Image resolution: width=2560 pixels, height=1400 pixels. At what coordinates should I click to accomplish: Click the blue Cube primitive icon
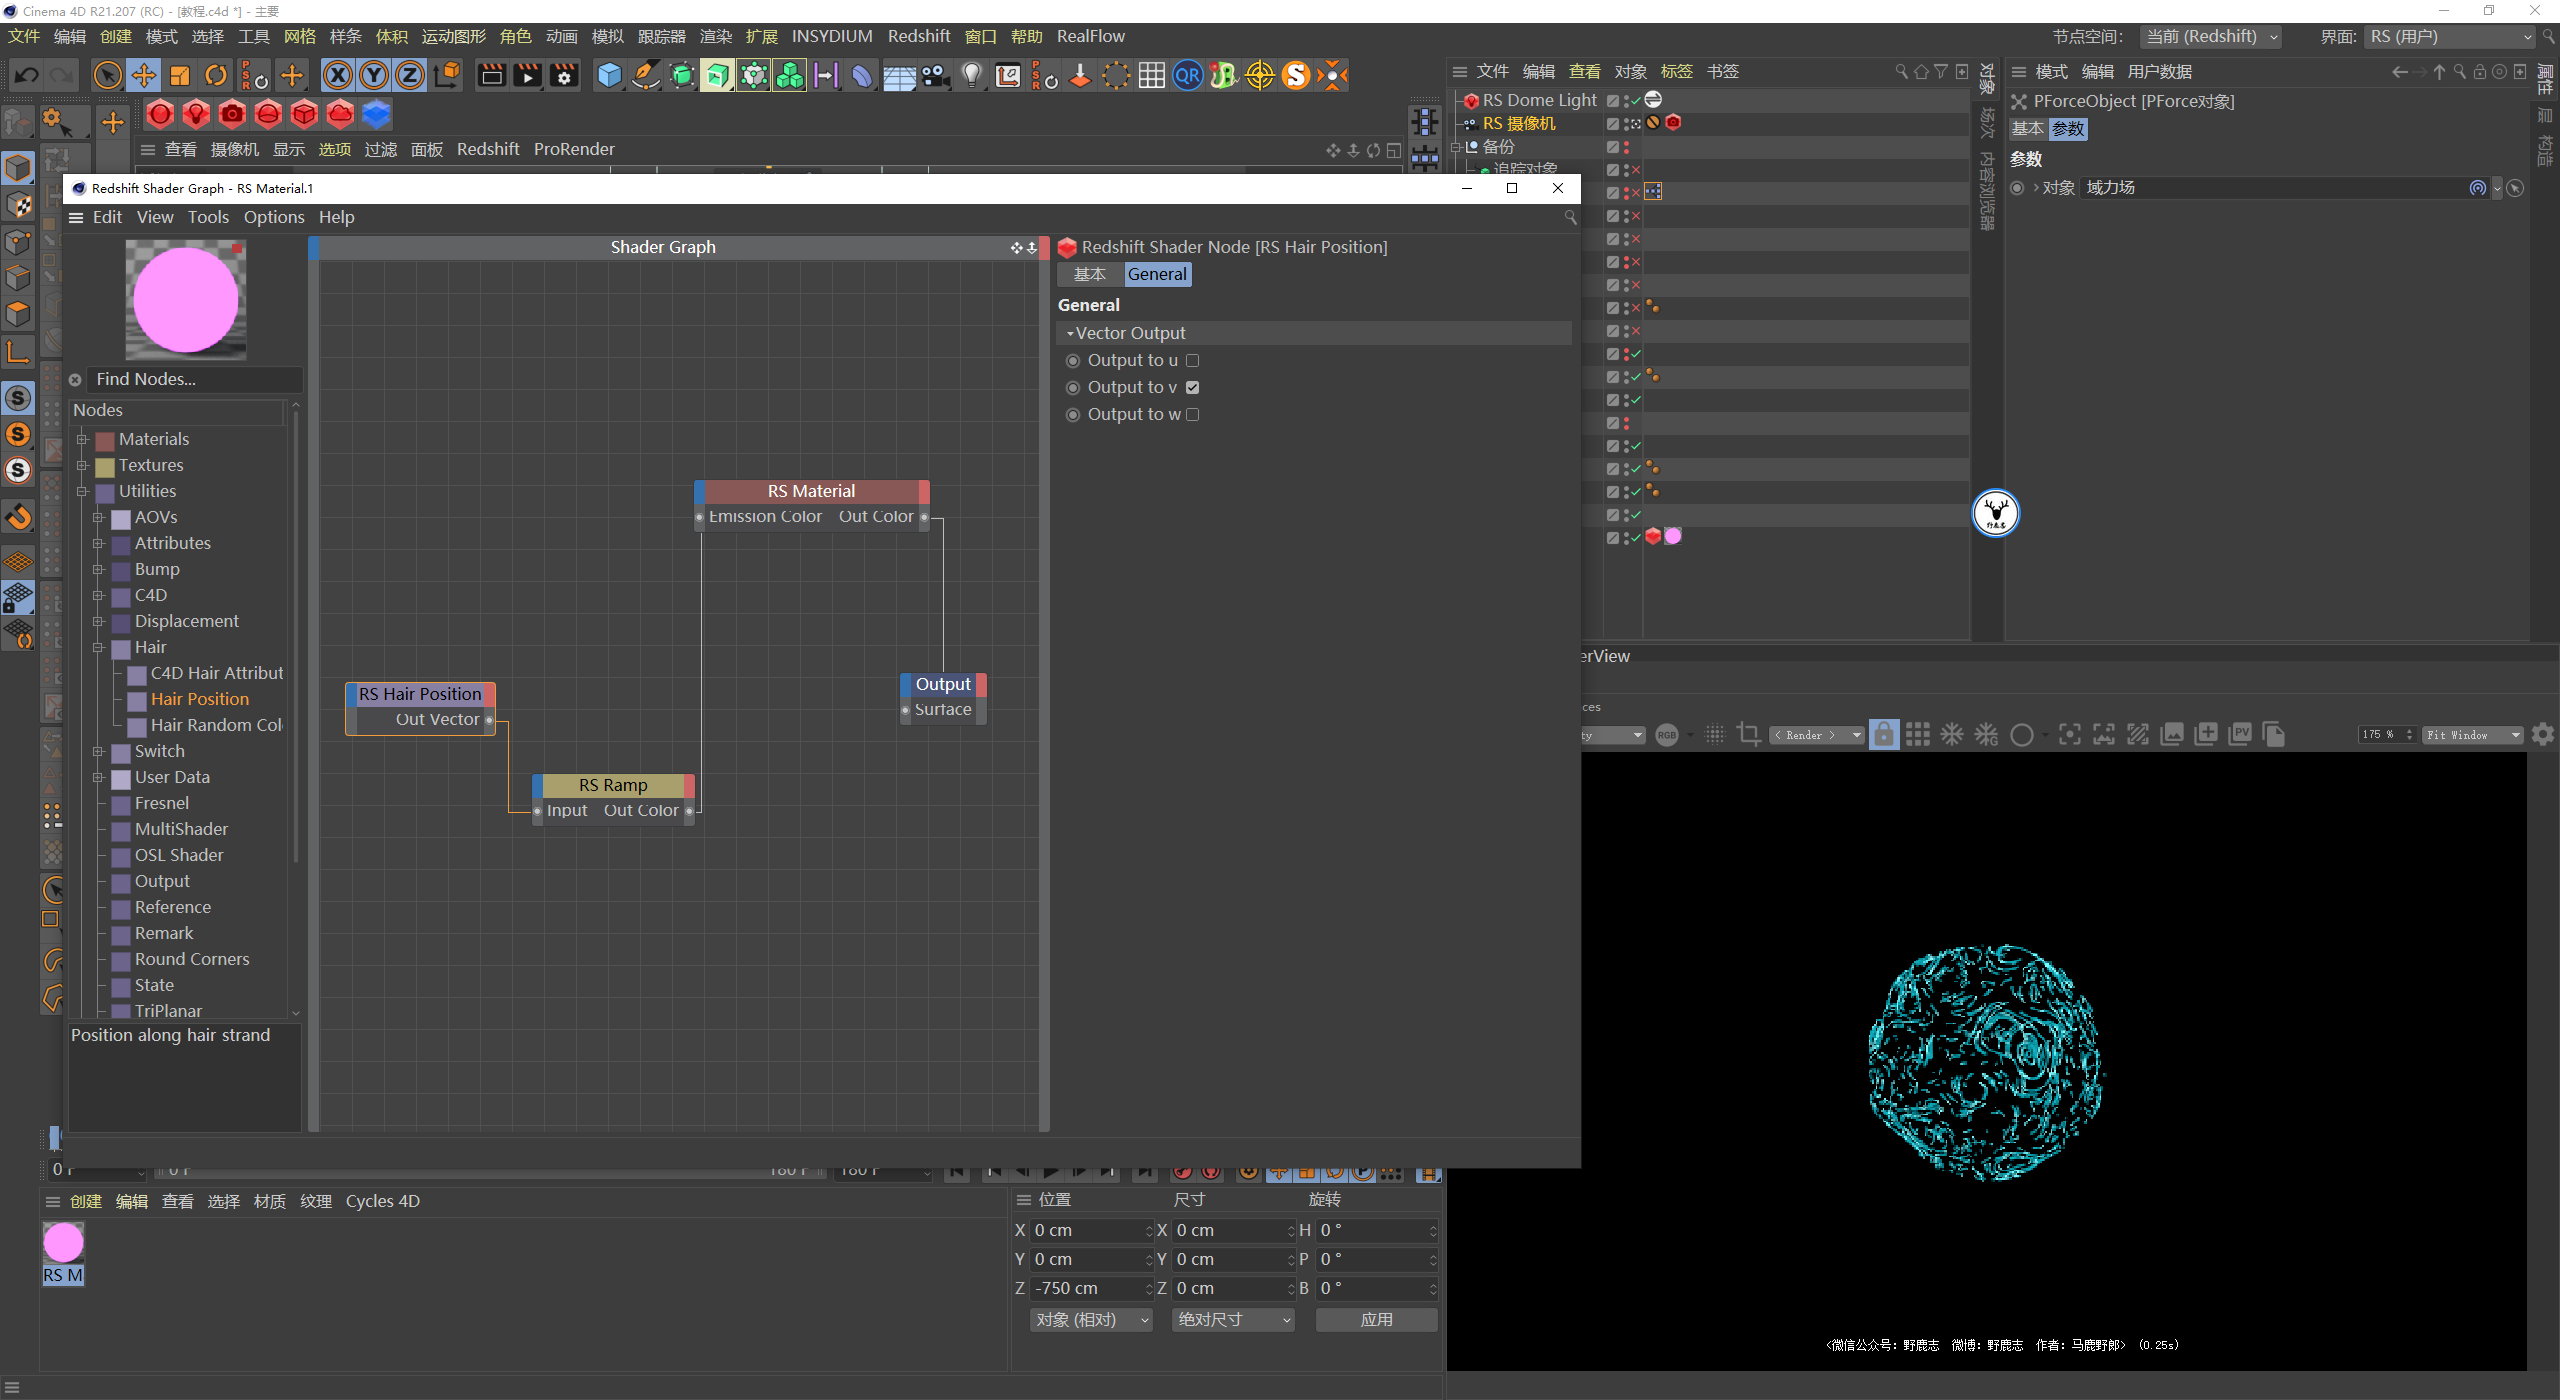tap(609, 76)
